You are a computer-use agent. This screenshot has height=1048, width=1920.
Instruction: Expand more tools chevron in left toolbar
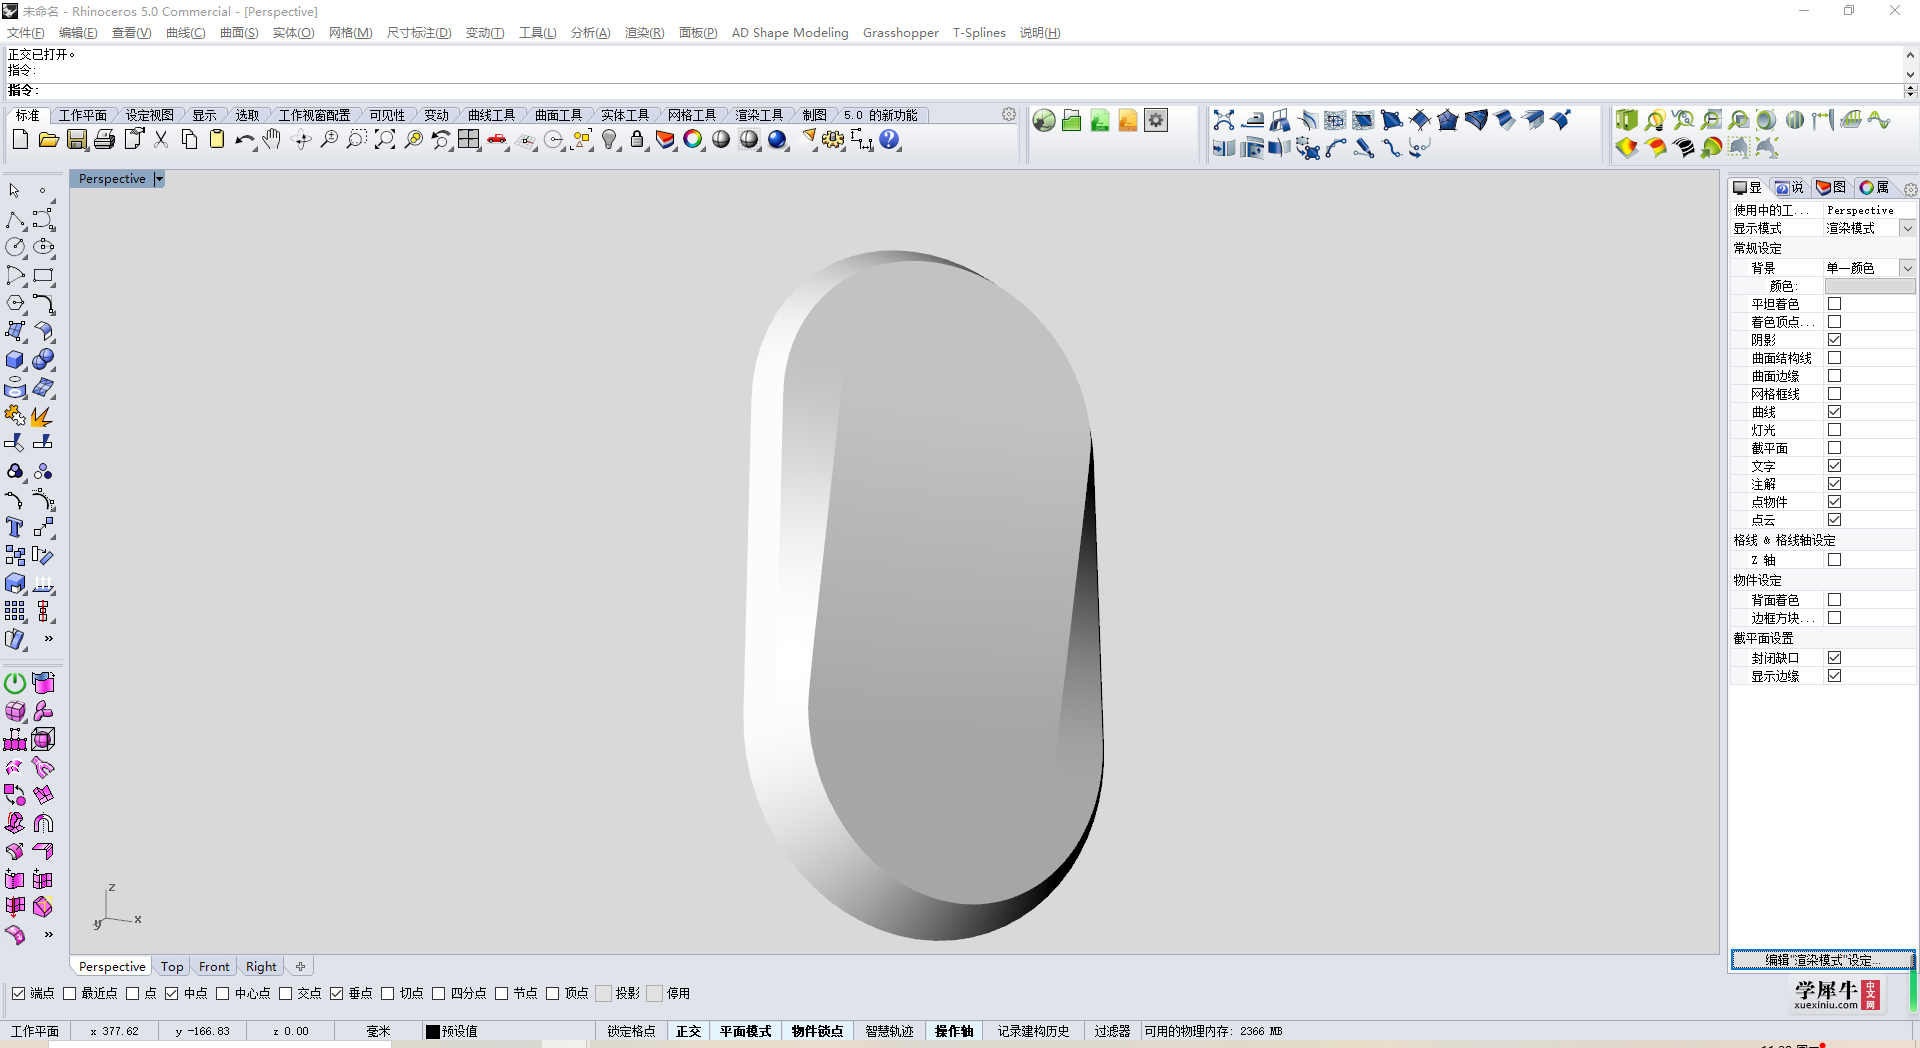(48, 638)
